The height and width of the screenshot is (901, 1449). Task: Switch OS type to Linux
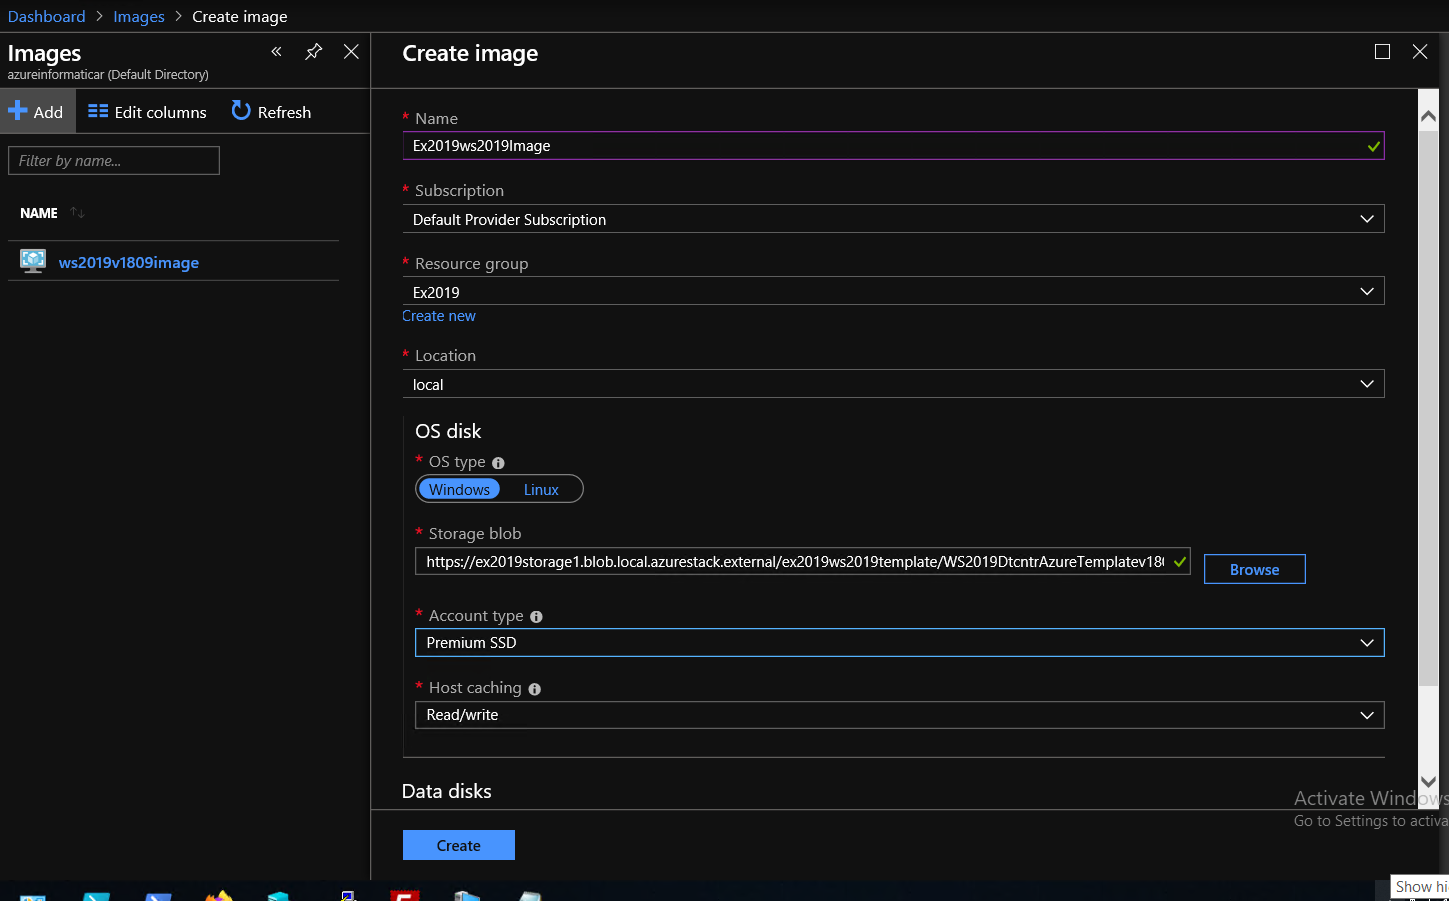point(541,489)
